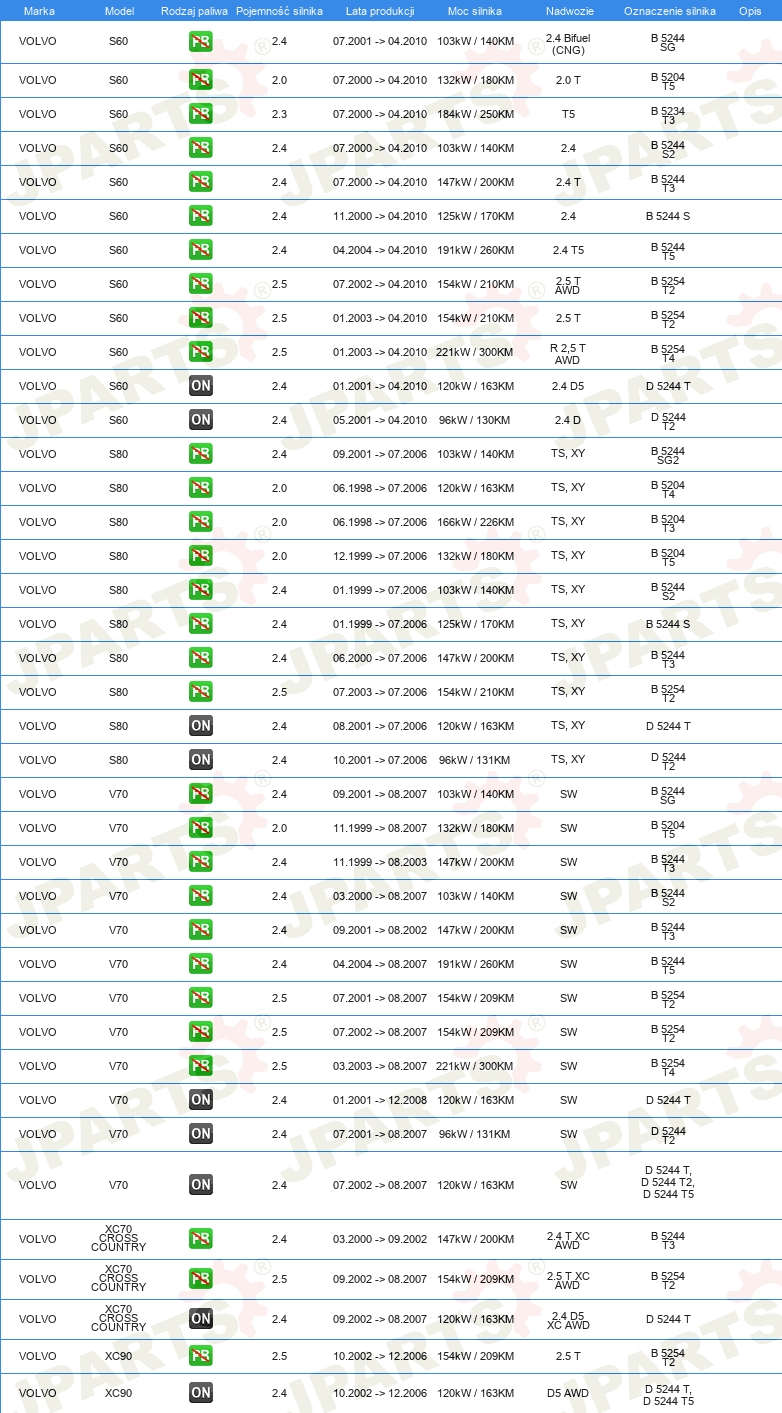This screenshot has height=1413, width=782.
Task: Select the diesel ON icon in the 2.4 D5 XC AWD row
Action: coord(201,1319)
